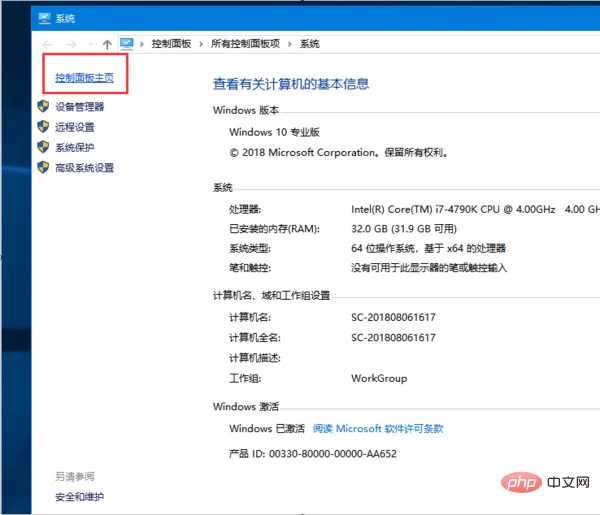Viewport: 600px width, 515px height.
Task: Click shield icon next to 远程设置
Action: coord(43,127)
